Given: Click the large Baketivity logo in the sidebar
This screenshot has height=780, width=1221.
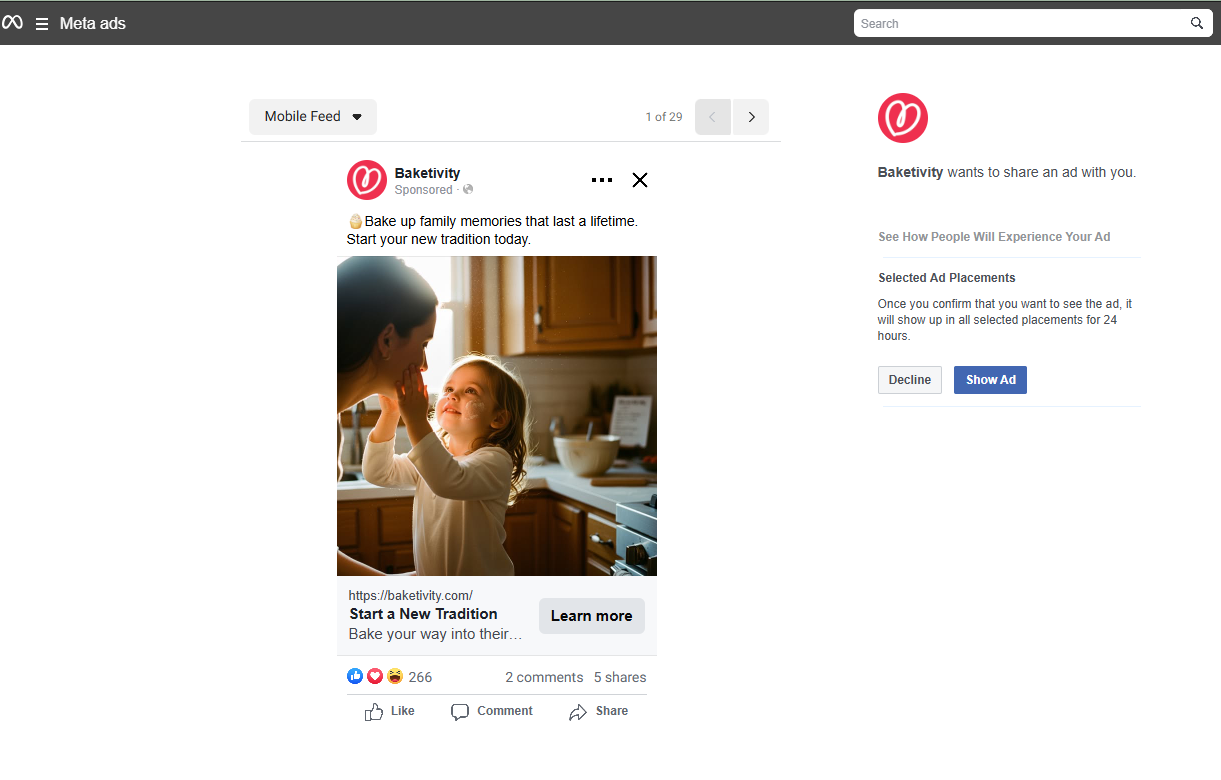Looking at the screenshot, I should pyautogui.click(x=903, y=118).
